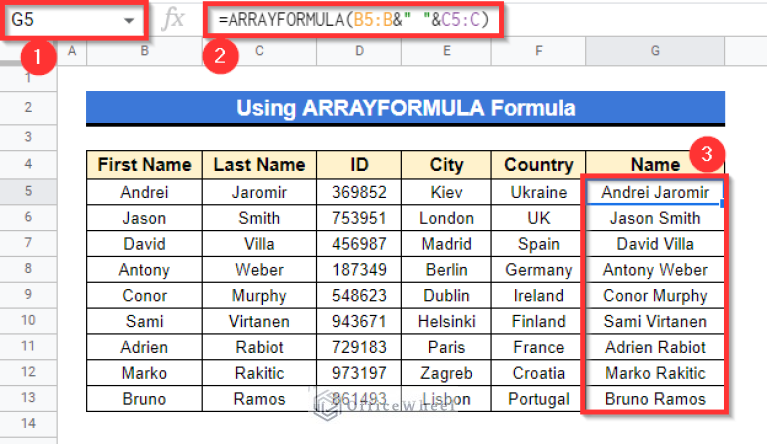Click the country cell 'Spain'
Screen dimensions: 767x444
pos(538,244)
